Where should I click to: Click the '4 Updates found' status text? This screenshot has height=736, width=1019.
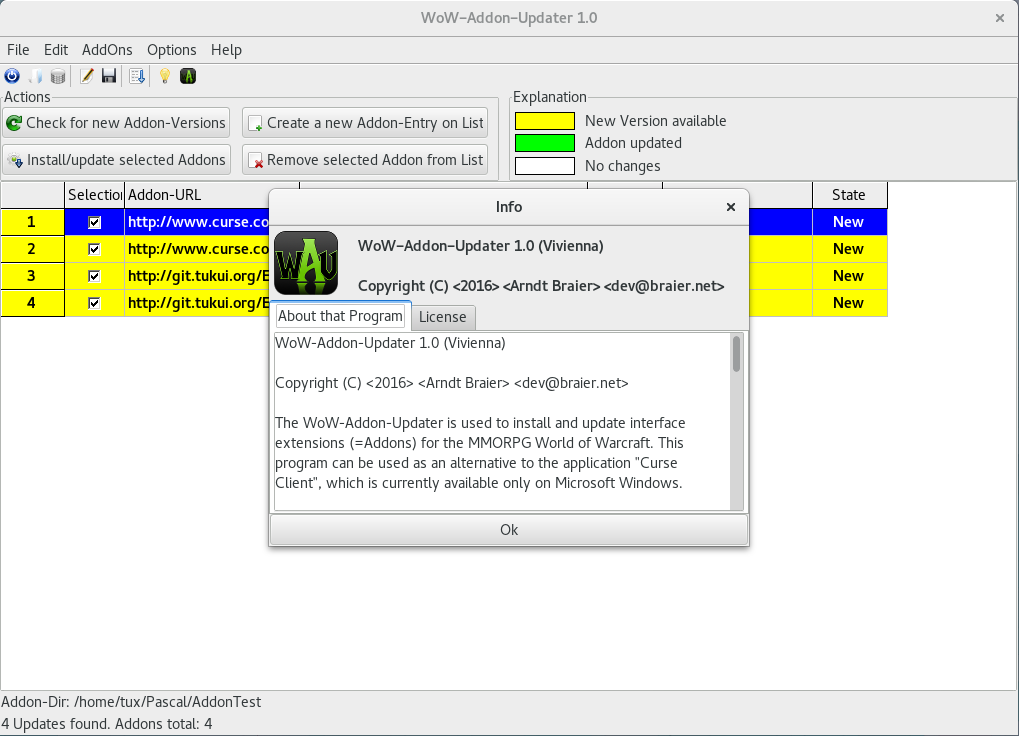56,724
